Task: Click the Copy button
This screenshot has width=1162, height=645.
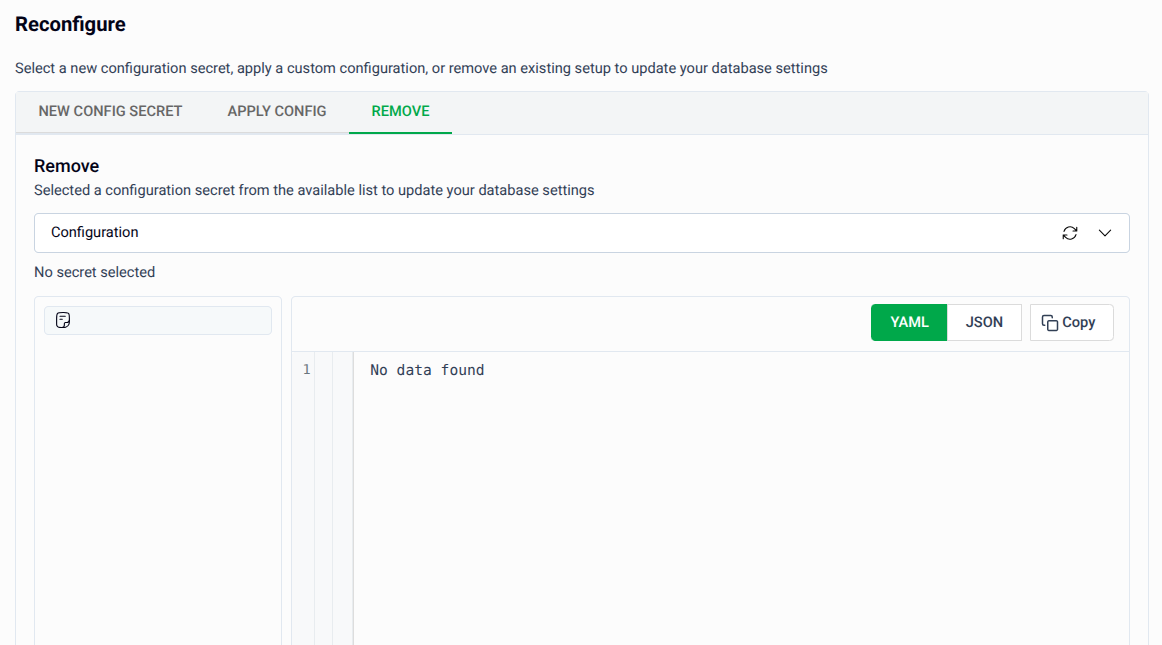Action: click(1071, 322)
